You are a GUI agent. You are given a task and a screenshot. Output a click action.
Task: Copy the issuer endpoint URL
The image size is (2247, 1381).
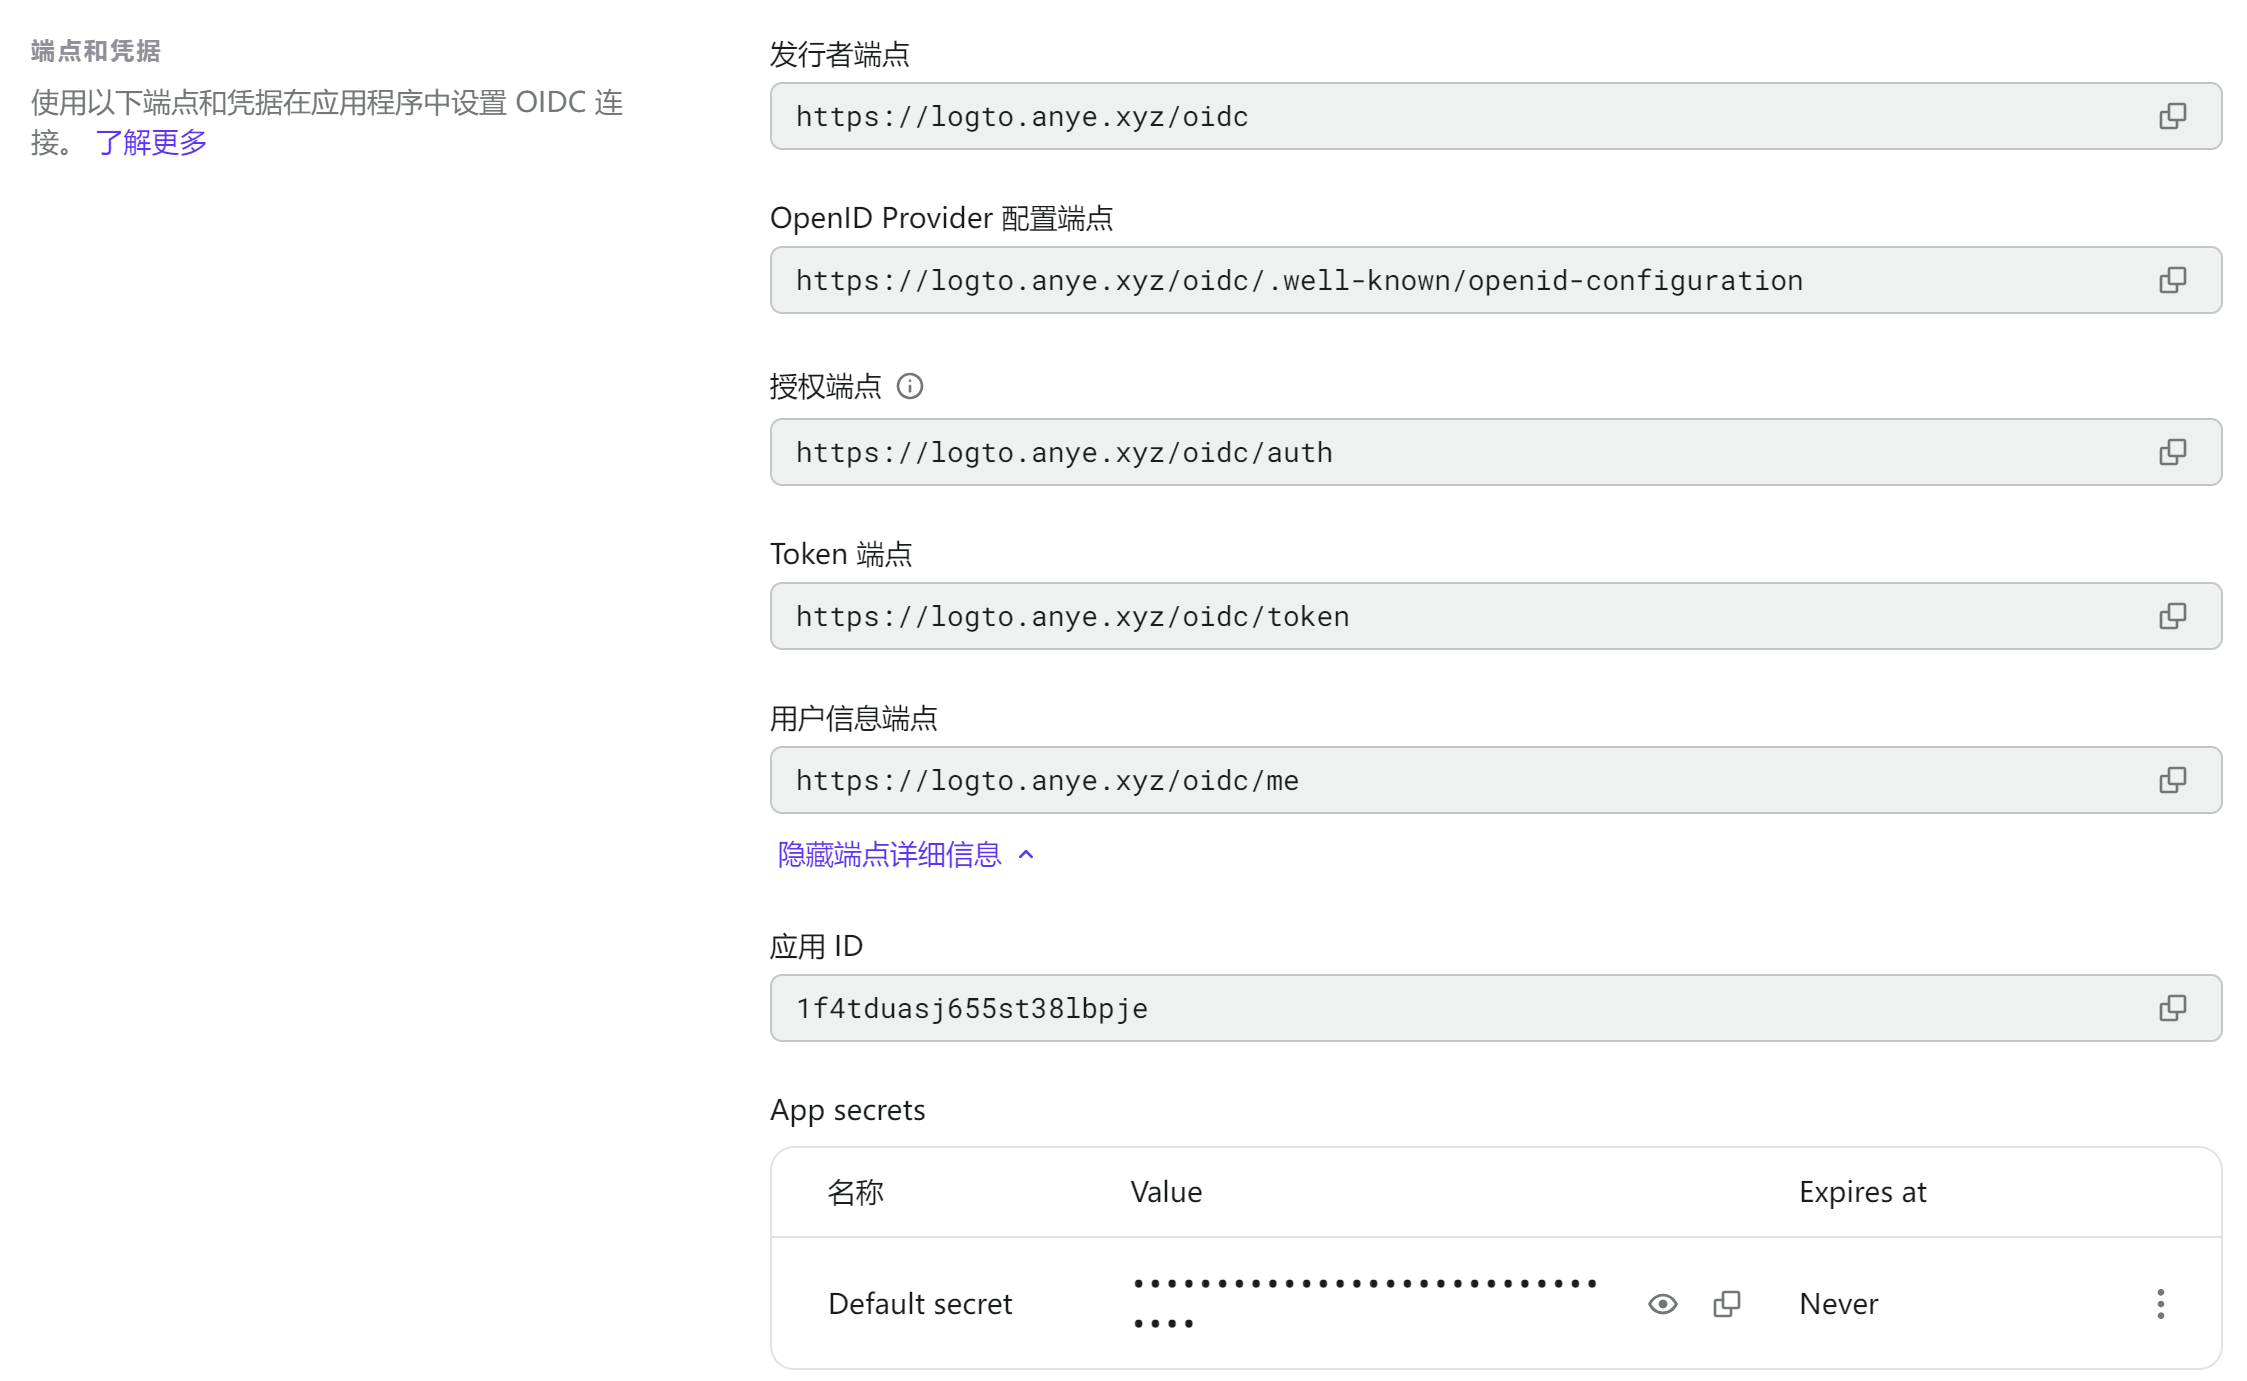tap(2172, 116)
